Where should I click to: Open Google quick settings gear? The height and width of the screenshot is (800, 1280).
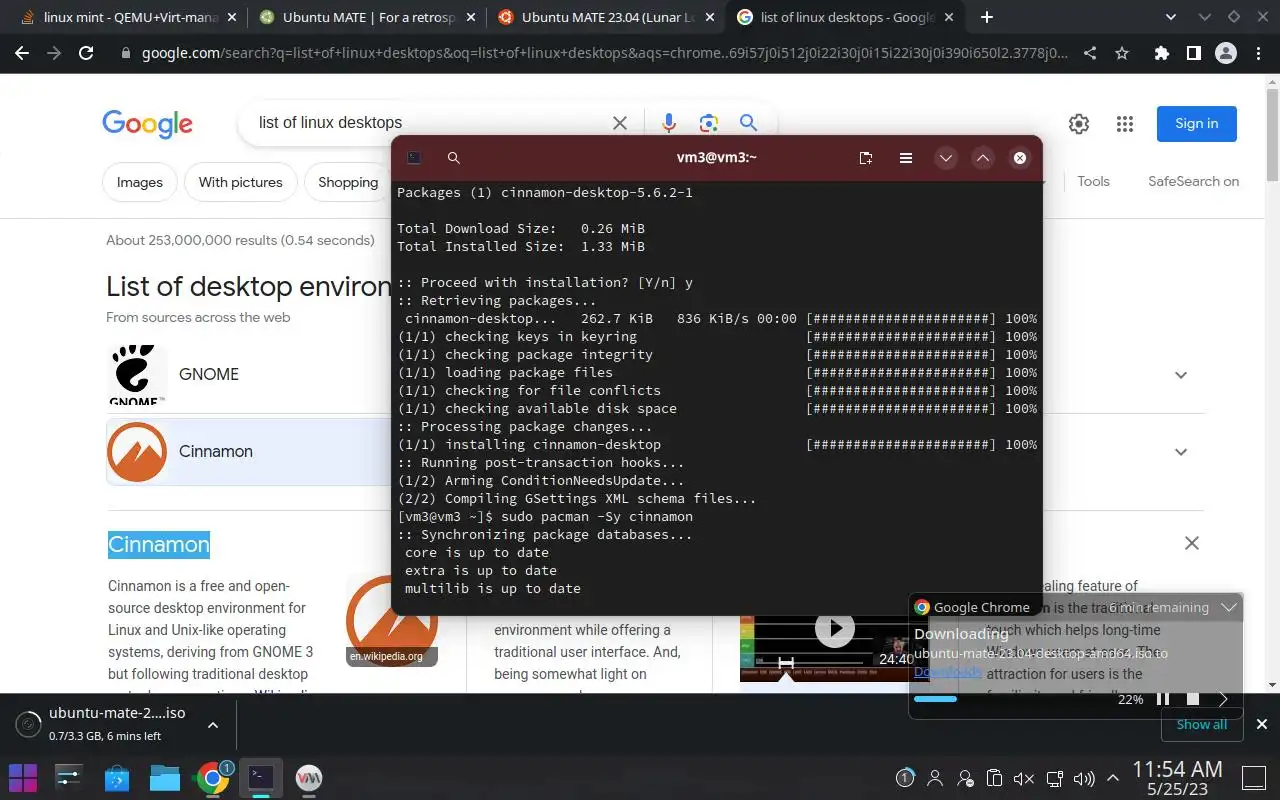1079,124
